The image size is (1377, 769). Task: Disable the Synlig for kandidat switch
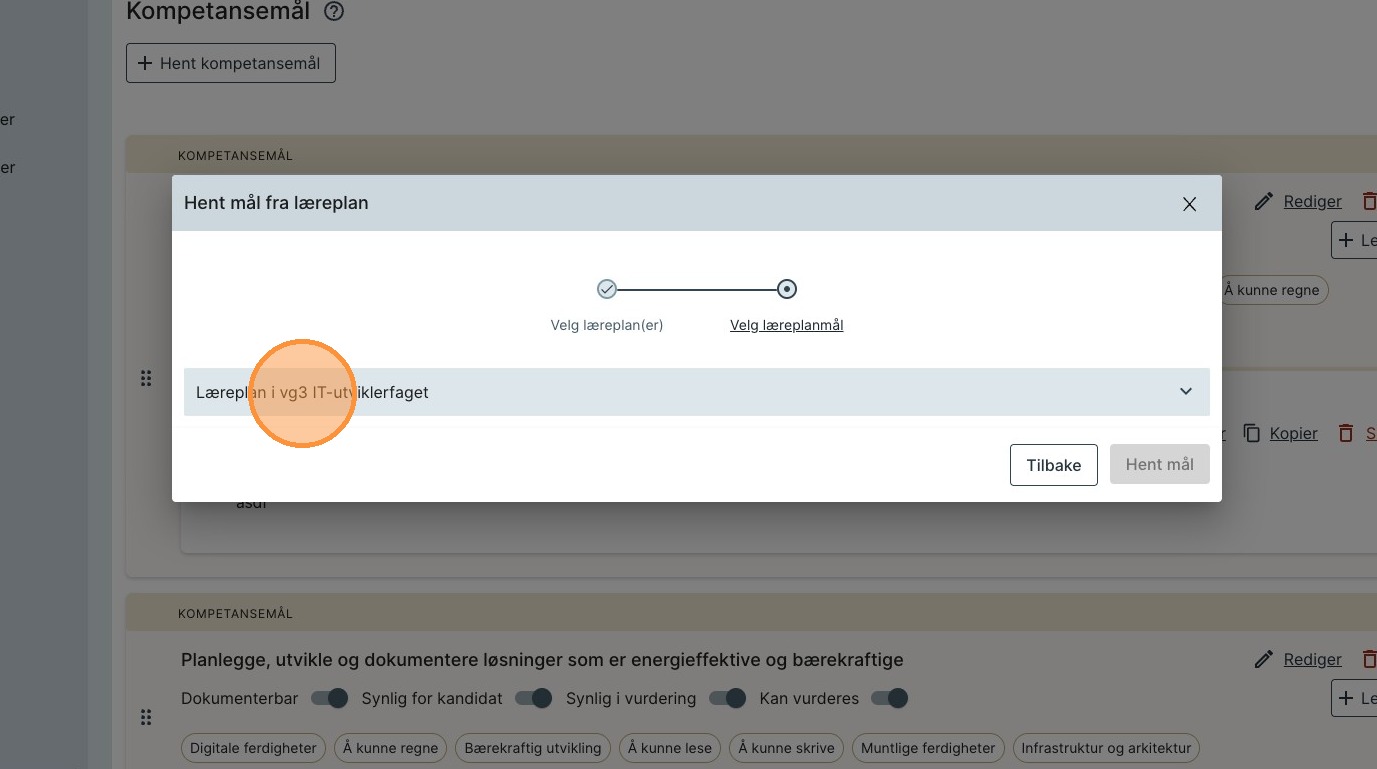pyautogui.click(x=533, y=698)
